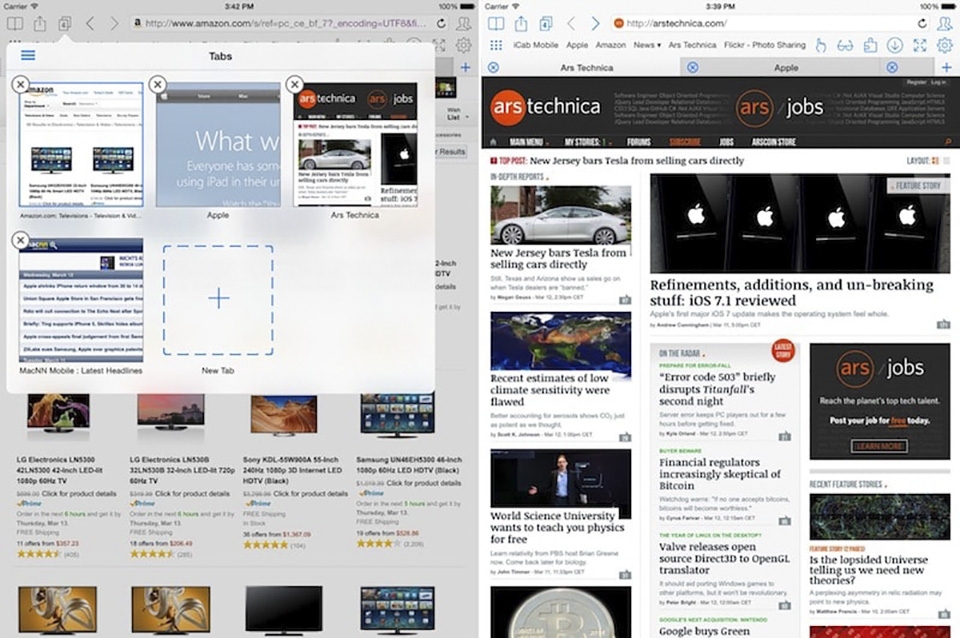The height and width of the screenshot is (638, 960).
Task: Close the third tab in right tab bar
Action: coord(892,67)
